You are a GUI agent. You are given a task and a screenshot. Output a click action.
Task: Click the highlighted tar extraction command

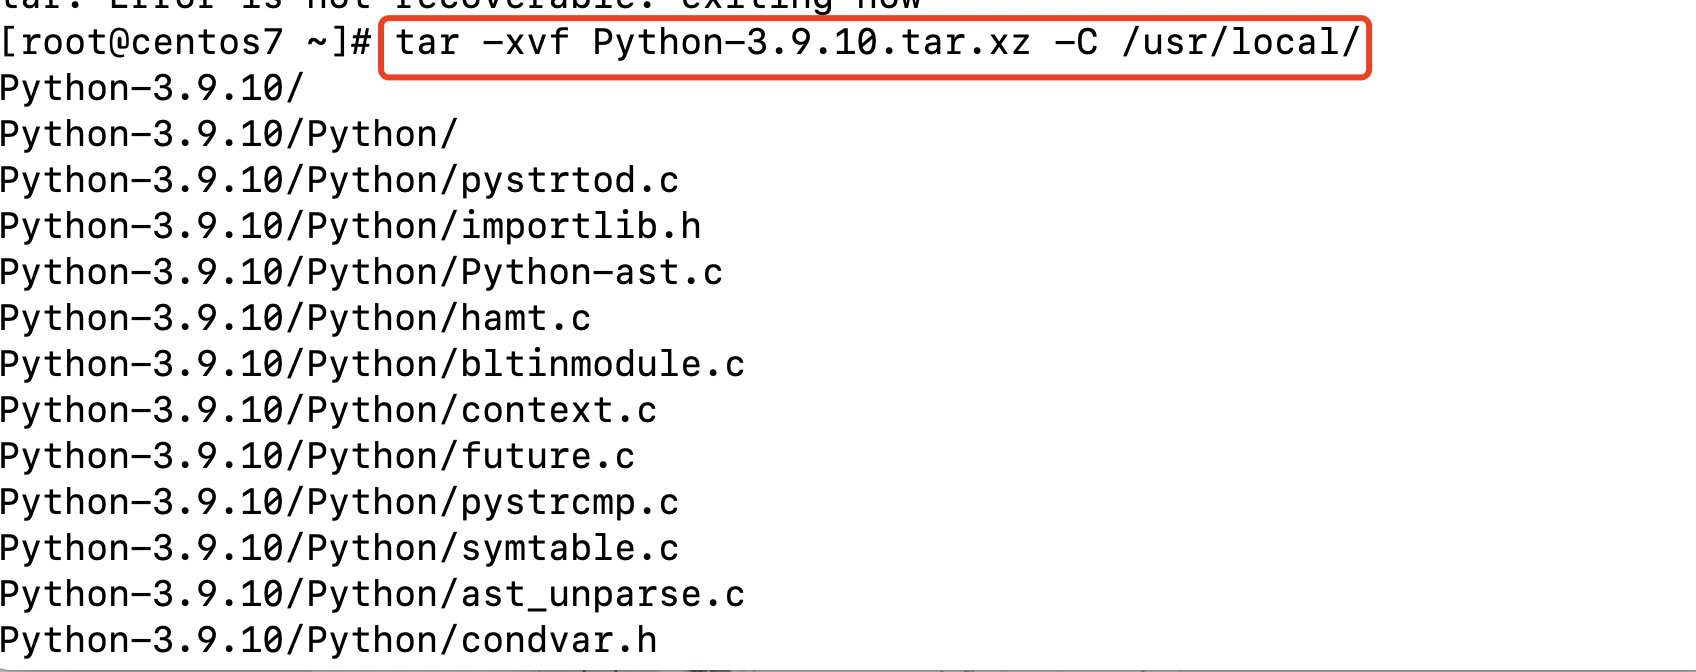877,43
